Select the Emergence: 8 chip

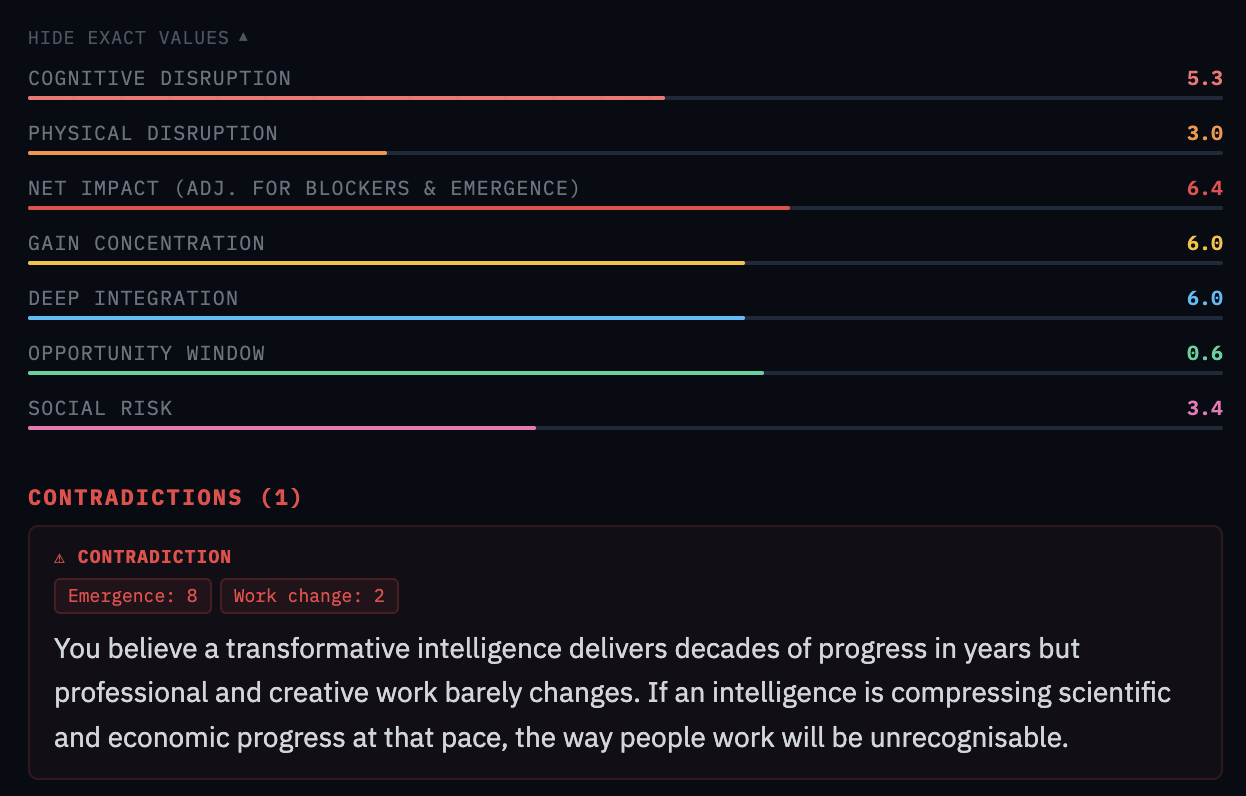point(132,595)
